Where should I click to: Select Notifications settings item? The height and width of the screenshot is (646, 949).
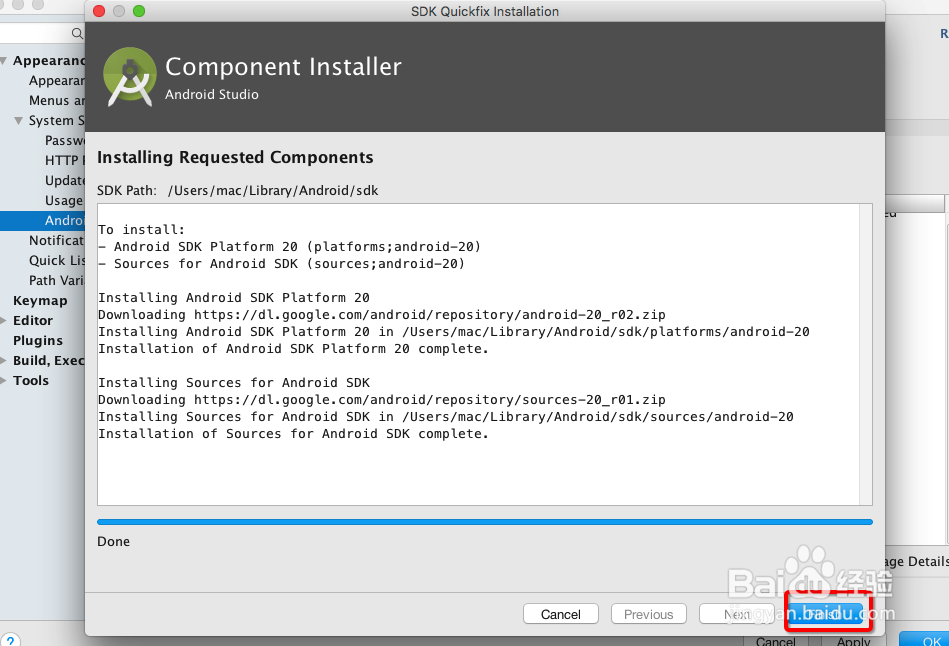(x=56, y=240)
